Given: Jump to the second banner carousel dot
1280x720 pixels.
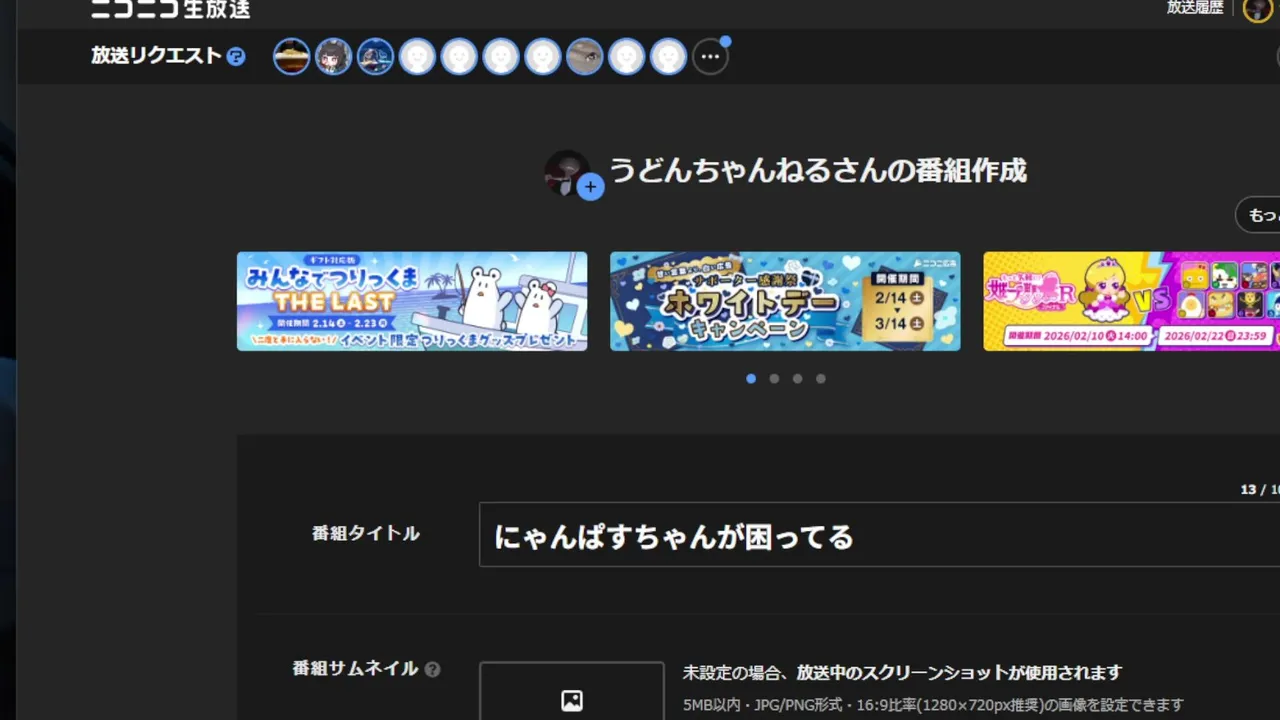Looking at the screenshot, I should [x=774, y=379].
